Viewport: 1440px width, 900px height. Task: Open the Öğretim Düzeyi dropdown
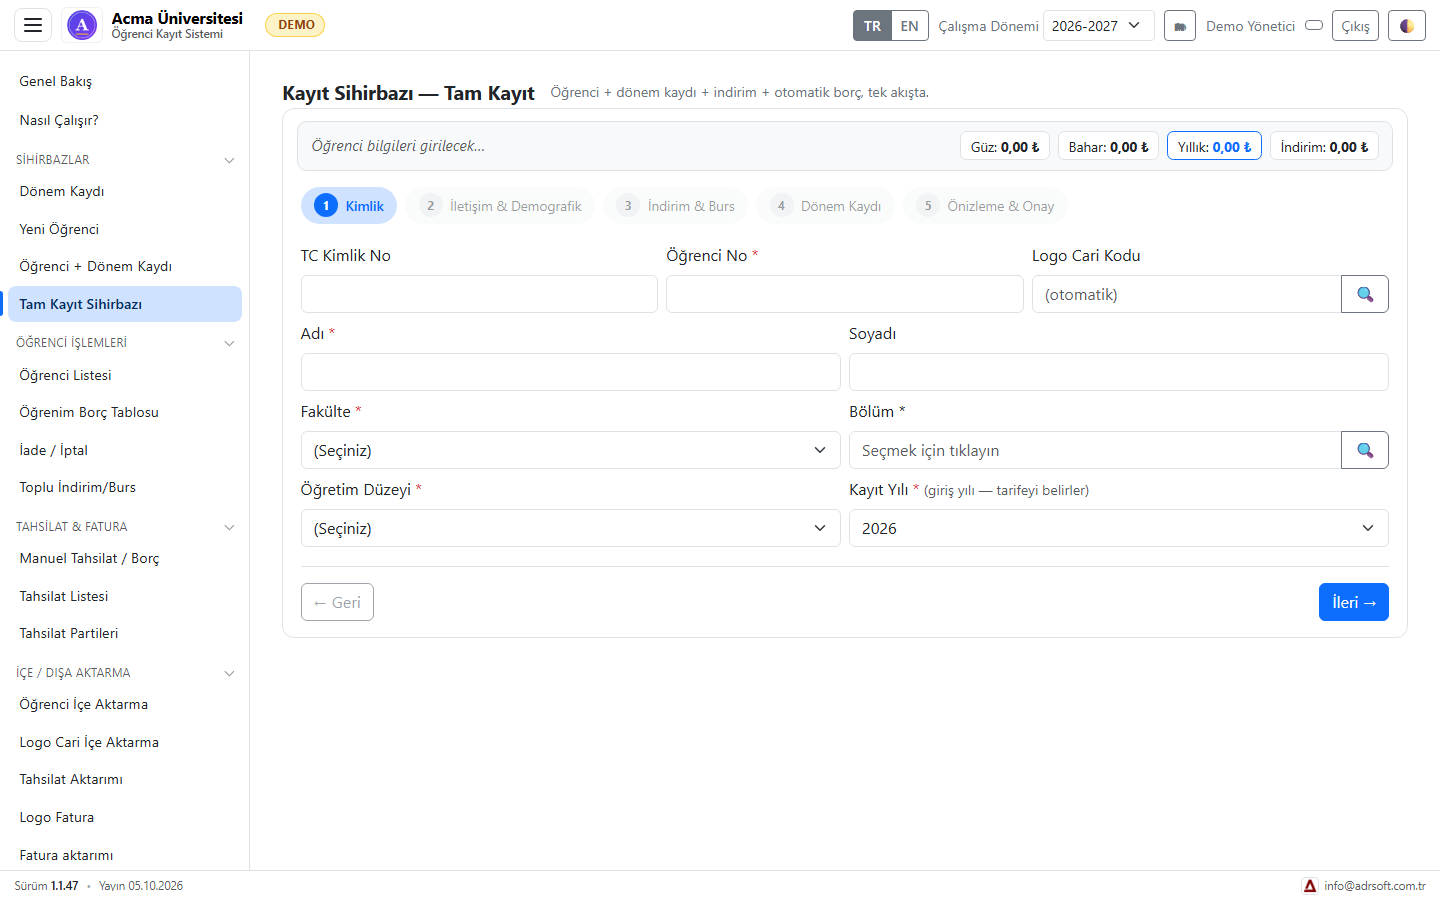571,528
